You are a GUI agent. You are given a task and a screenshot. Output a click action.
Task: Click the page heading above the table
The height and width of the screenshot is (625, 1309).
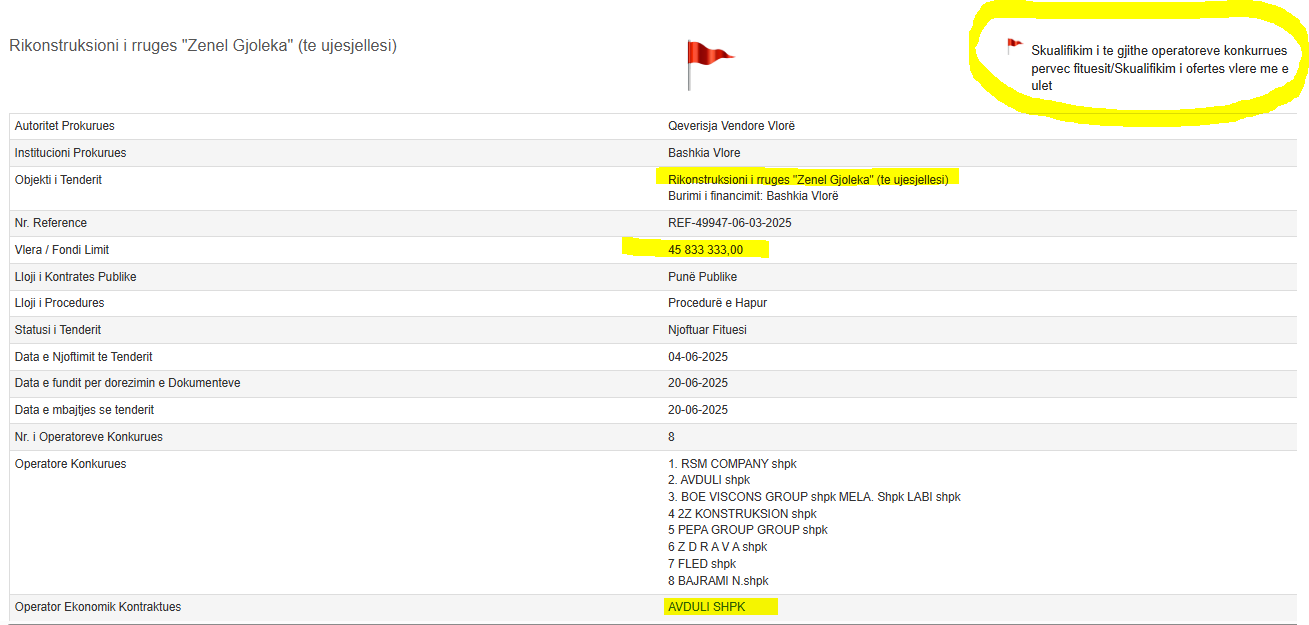tap(203, 45)
